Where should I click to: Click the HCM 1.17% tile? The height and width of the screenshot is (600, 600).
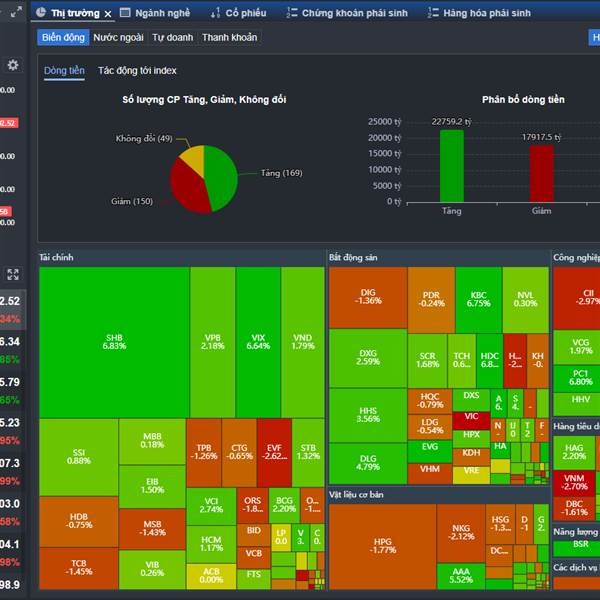pos(211,544)
